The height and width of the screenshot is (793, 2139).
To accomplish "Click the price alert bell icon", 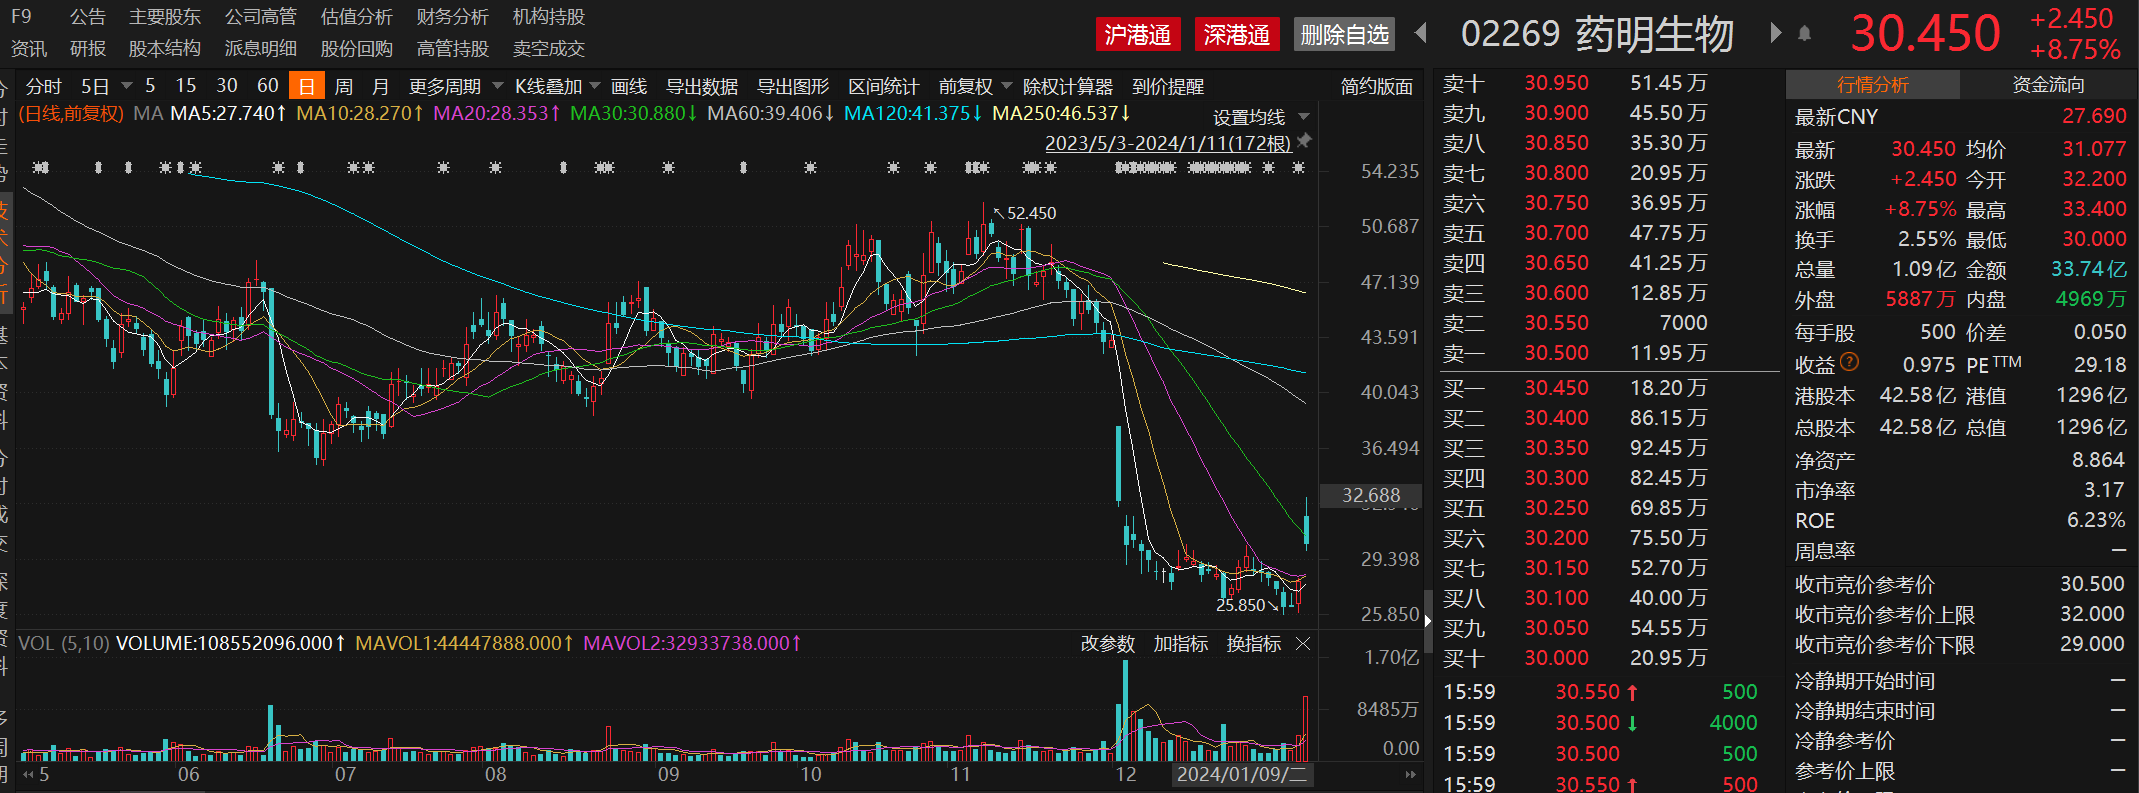I will [x=1805, y=34].
